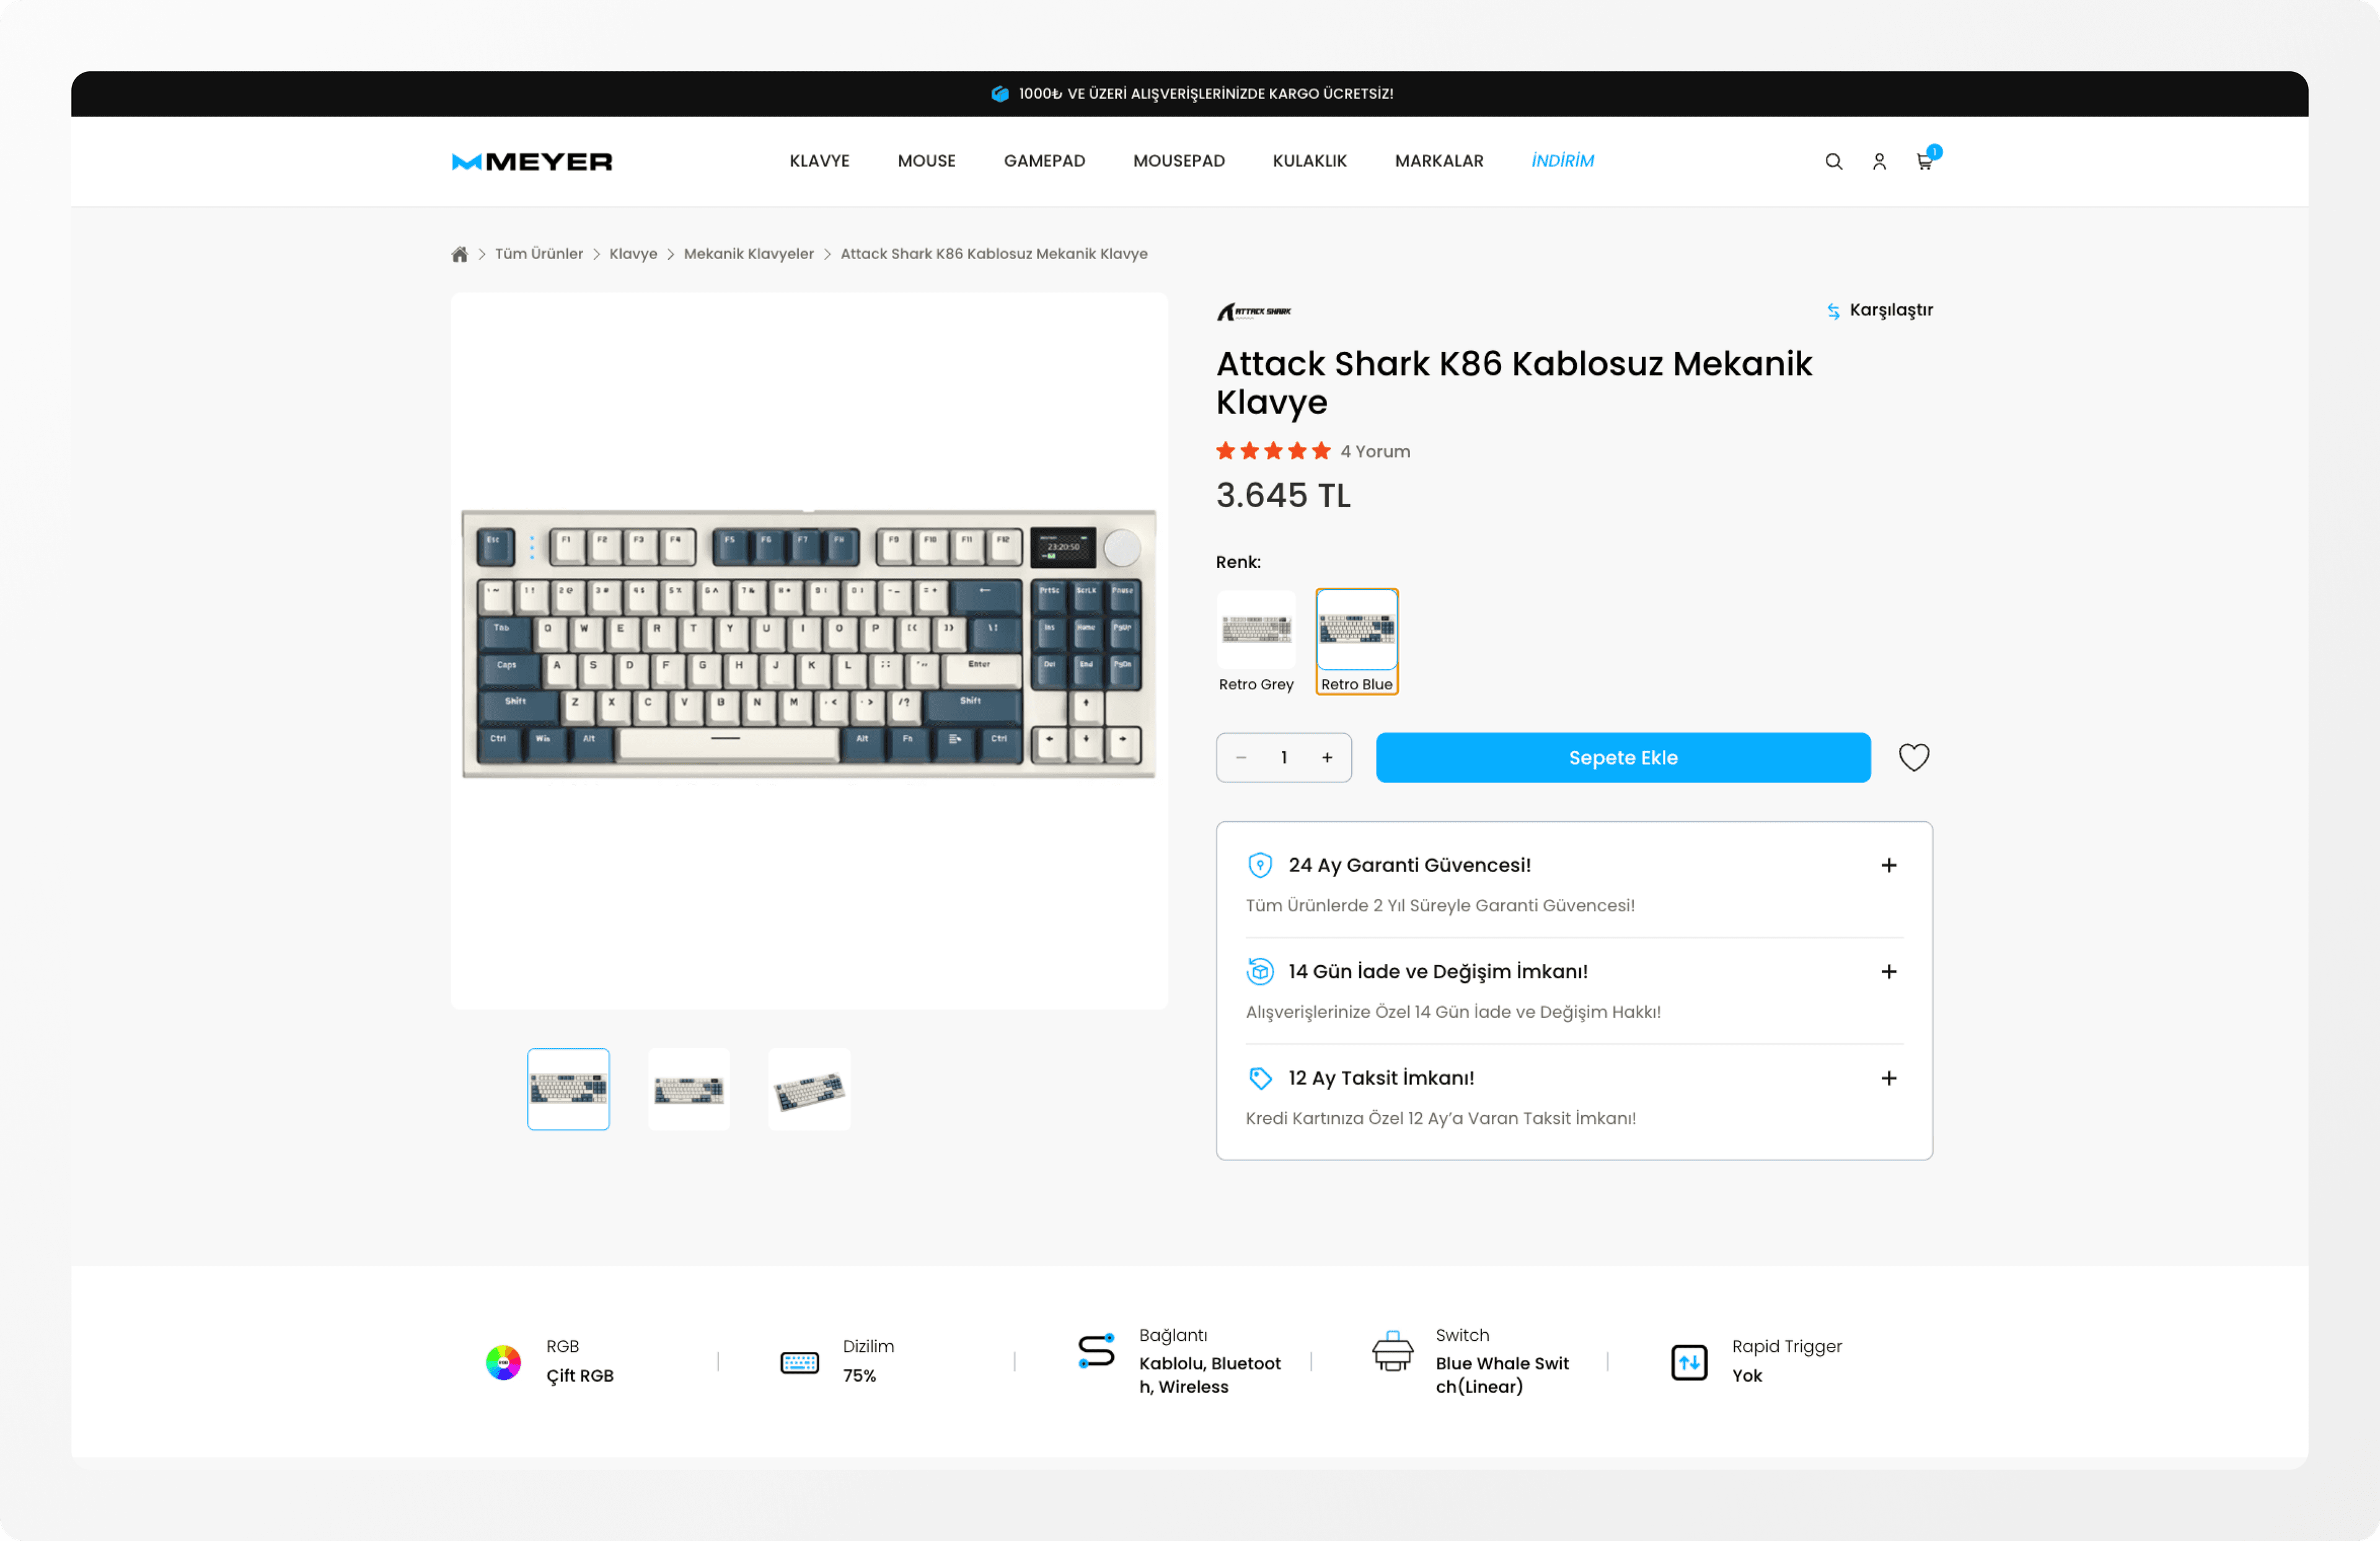Viewport: 2380px width, 1541px height.
Task: Open the shopping cart icon
Action: pos(1924,161)
